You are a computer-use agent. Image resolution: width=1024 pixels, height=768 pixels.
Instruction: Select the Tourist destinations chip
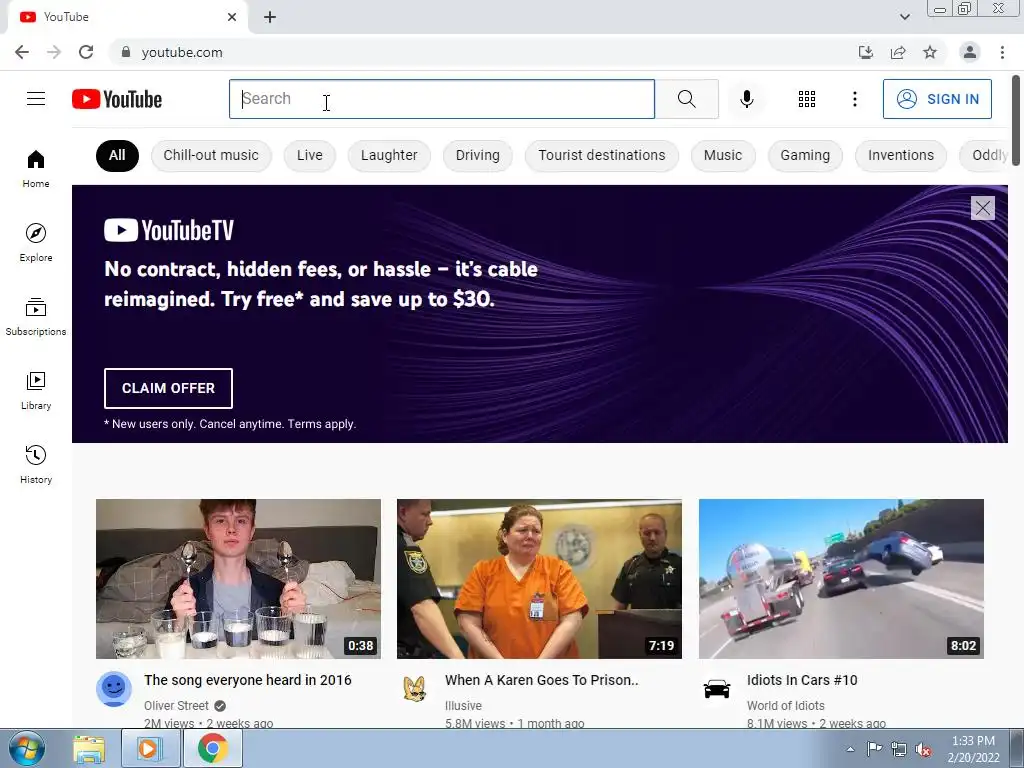point(601,155)
